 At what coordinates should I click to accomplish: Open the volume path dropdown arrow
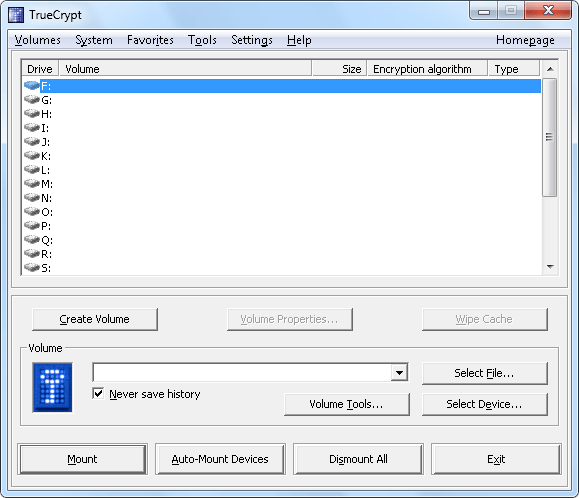[399, 372]
